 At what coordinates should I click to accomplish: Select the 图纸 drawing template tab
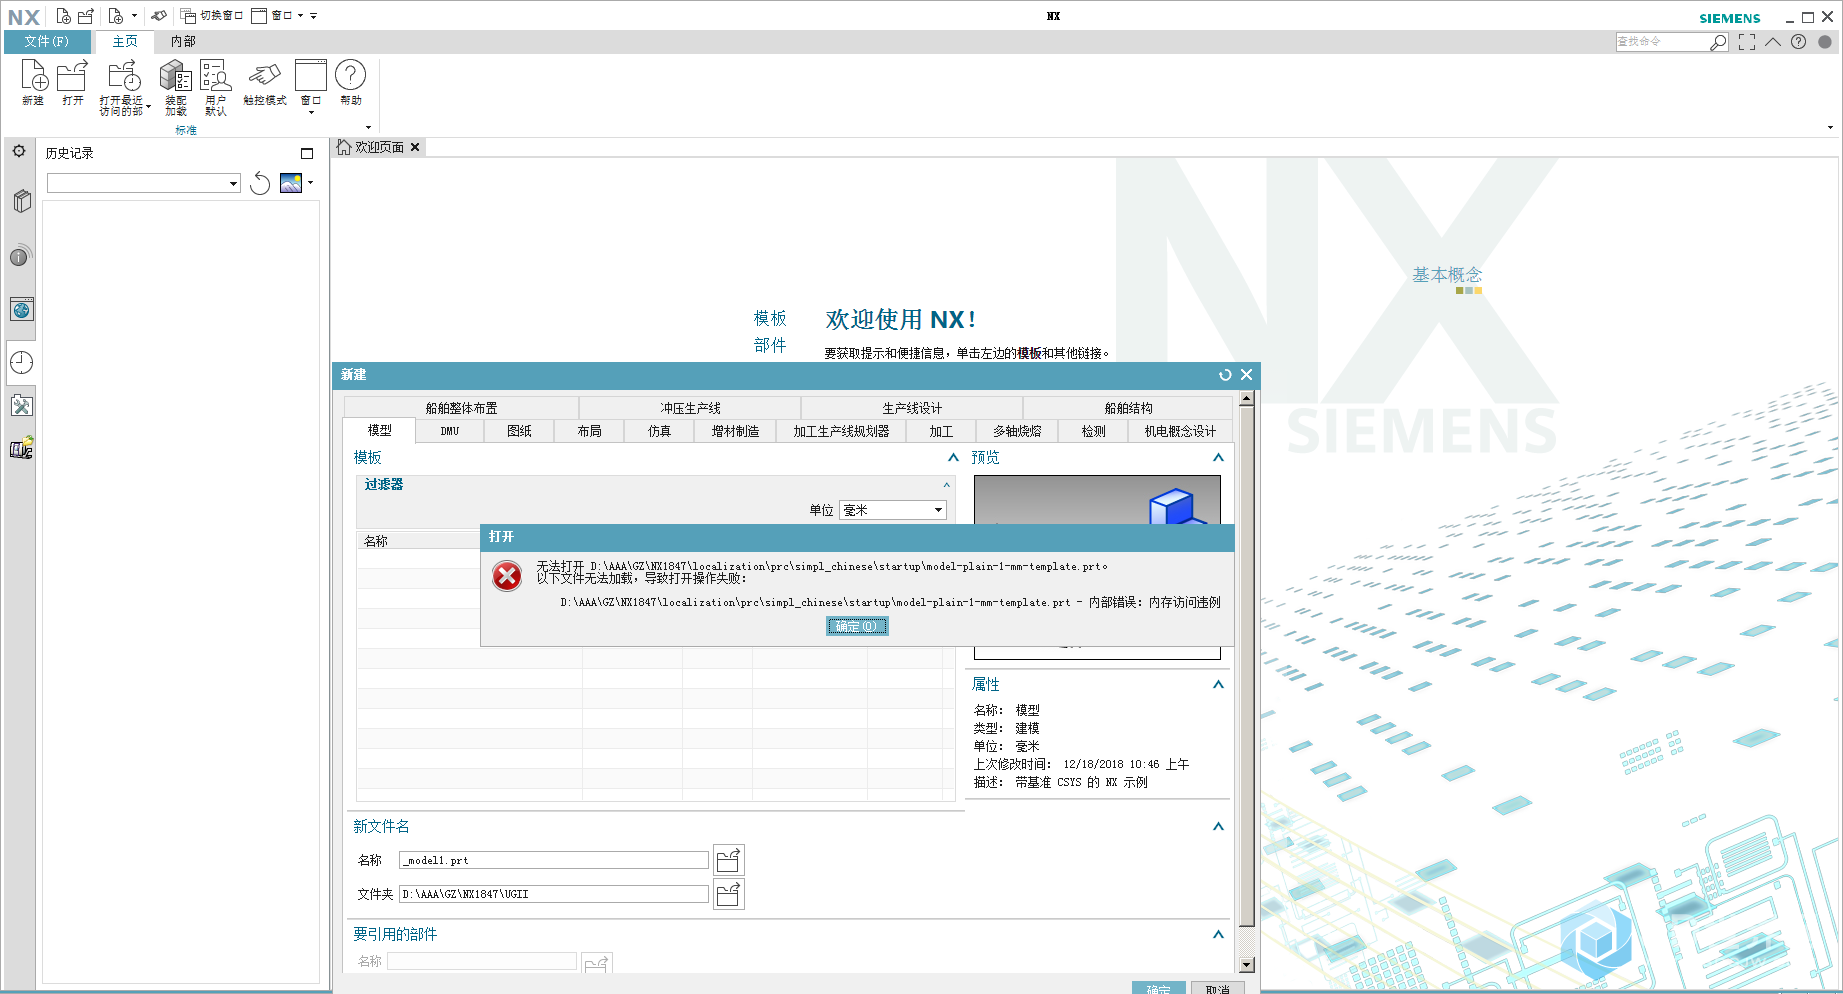pos(519,431)
